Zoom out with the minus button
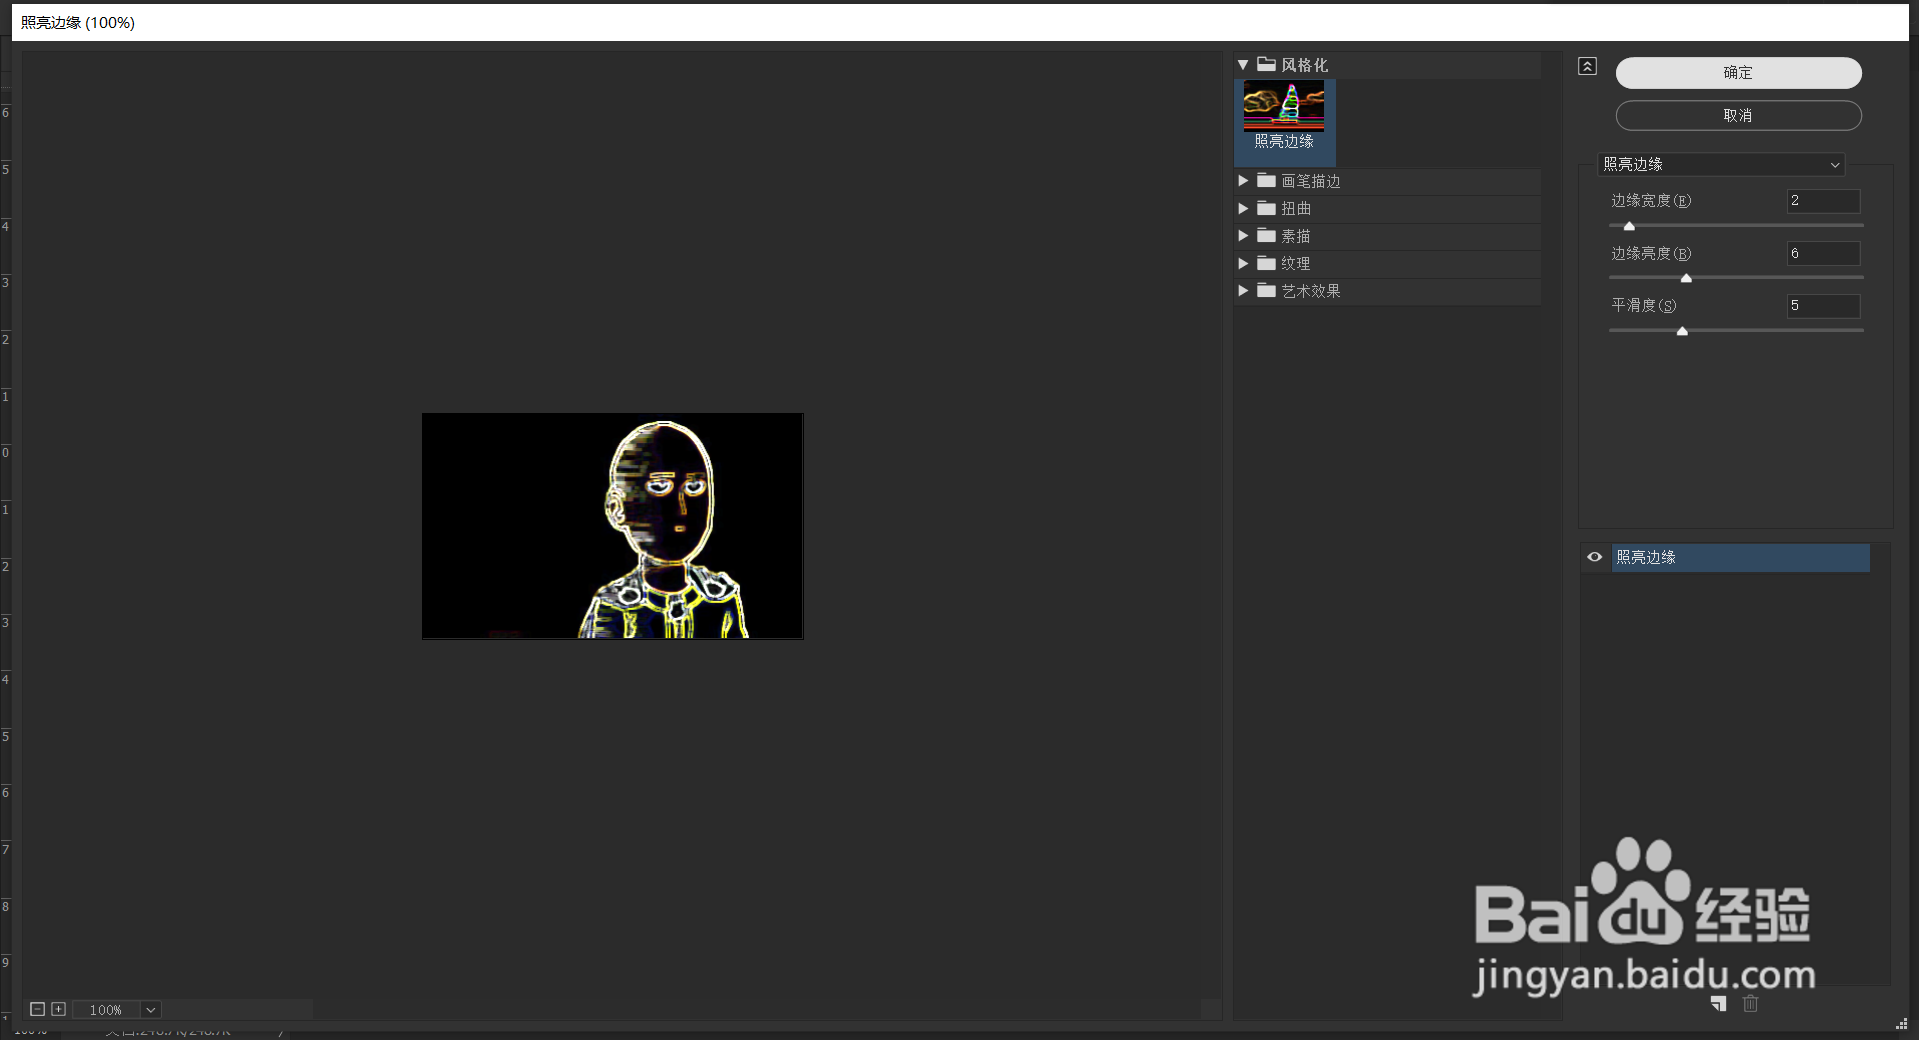The height and width of the screenshot is (1040, 1919). 37,1009
